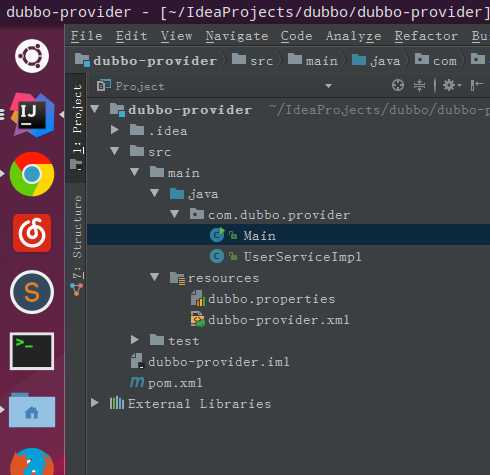The width and height of the screenshot is (490, 475).
Task: Collapse the src folder
Action: 115,151
